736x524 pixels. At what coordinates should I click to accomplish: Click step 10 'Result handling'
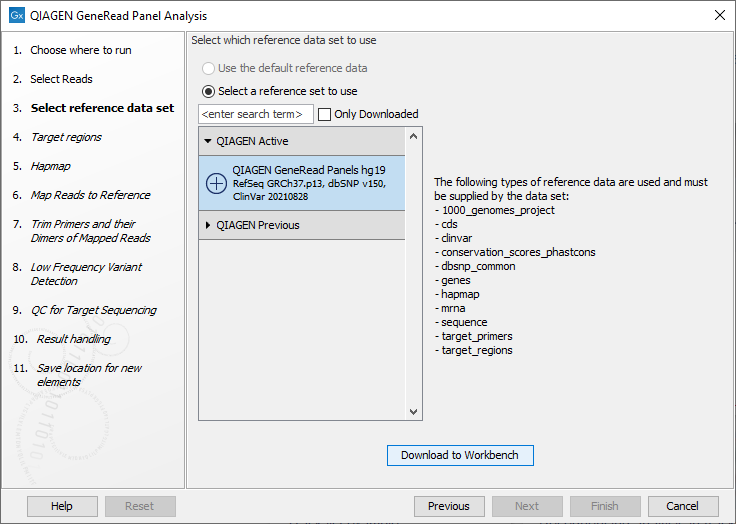74,339
